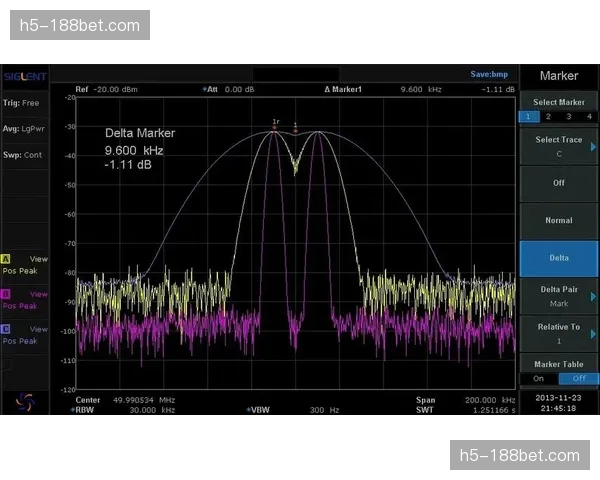The height and width of the screenshot is (480, 600).
Task: Open the Delta Pair submenu
Action: 558,294
